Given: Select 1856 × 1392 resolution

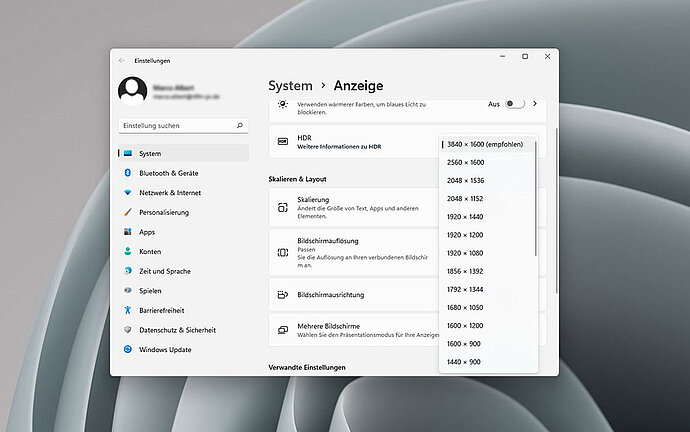Looking at the screenshot, I should coord(487,271).
